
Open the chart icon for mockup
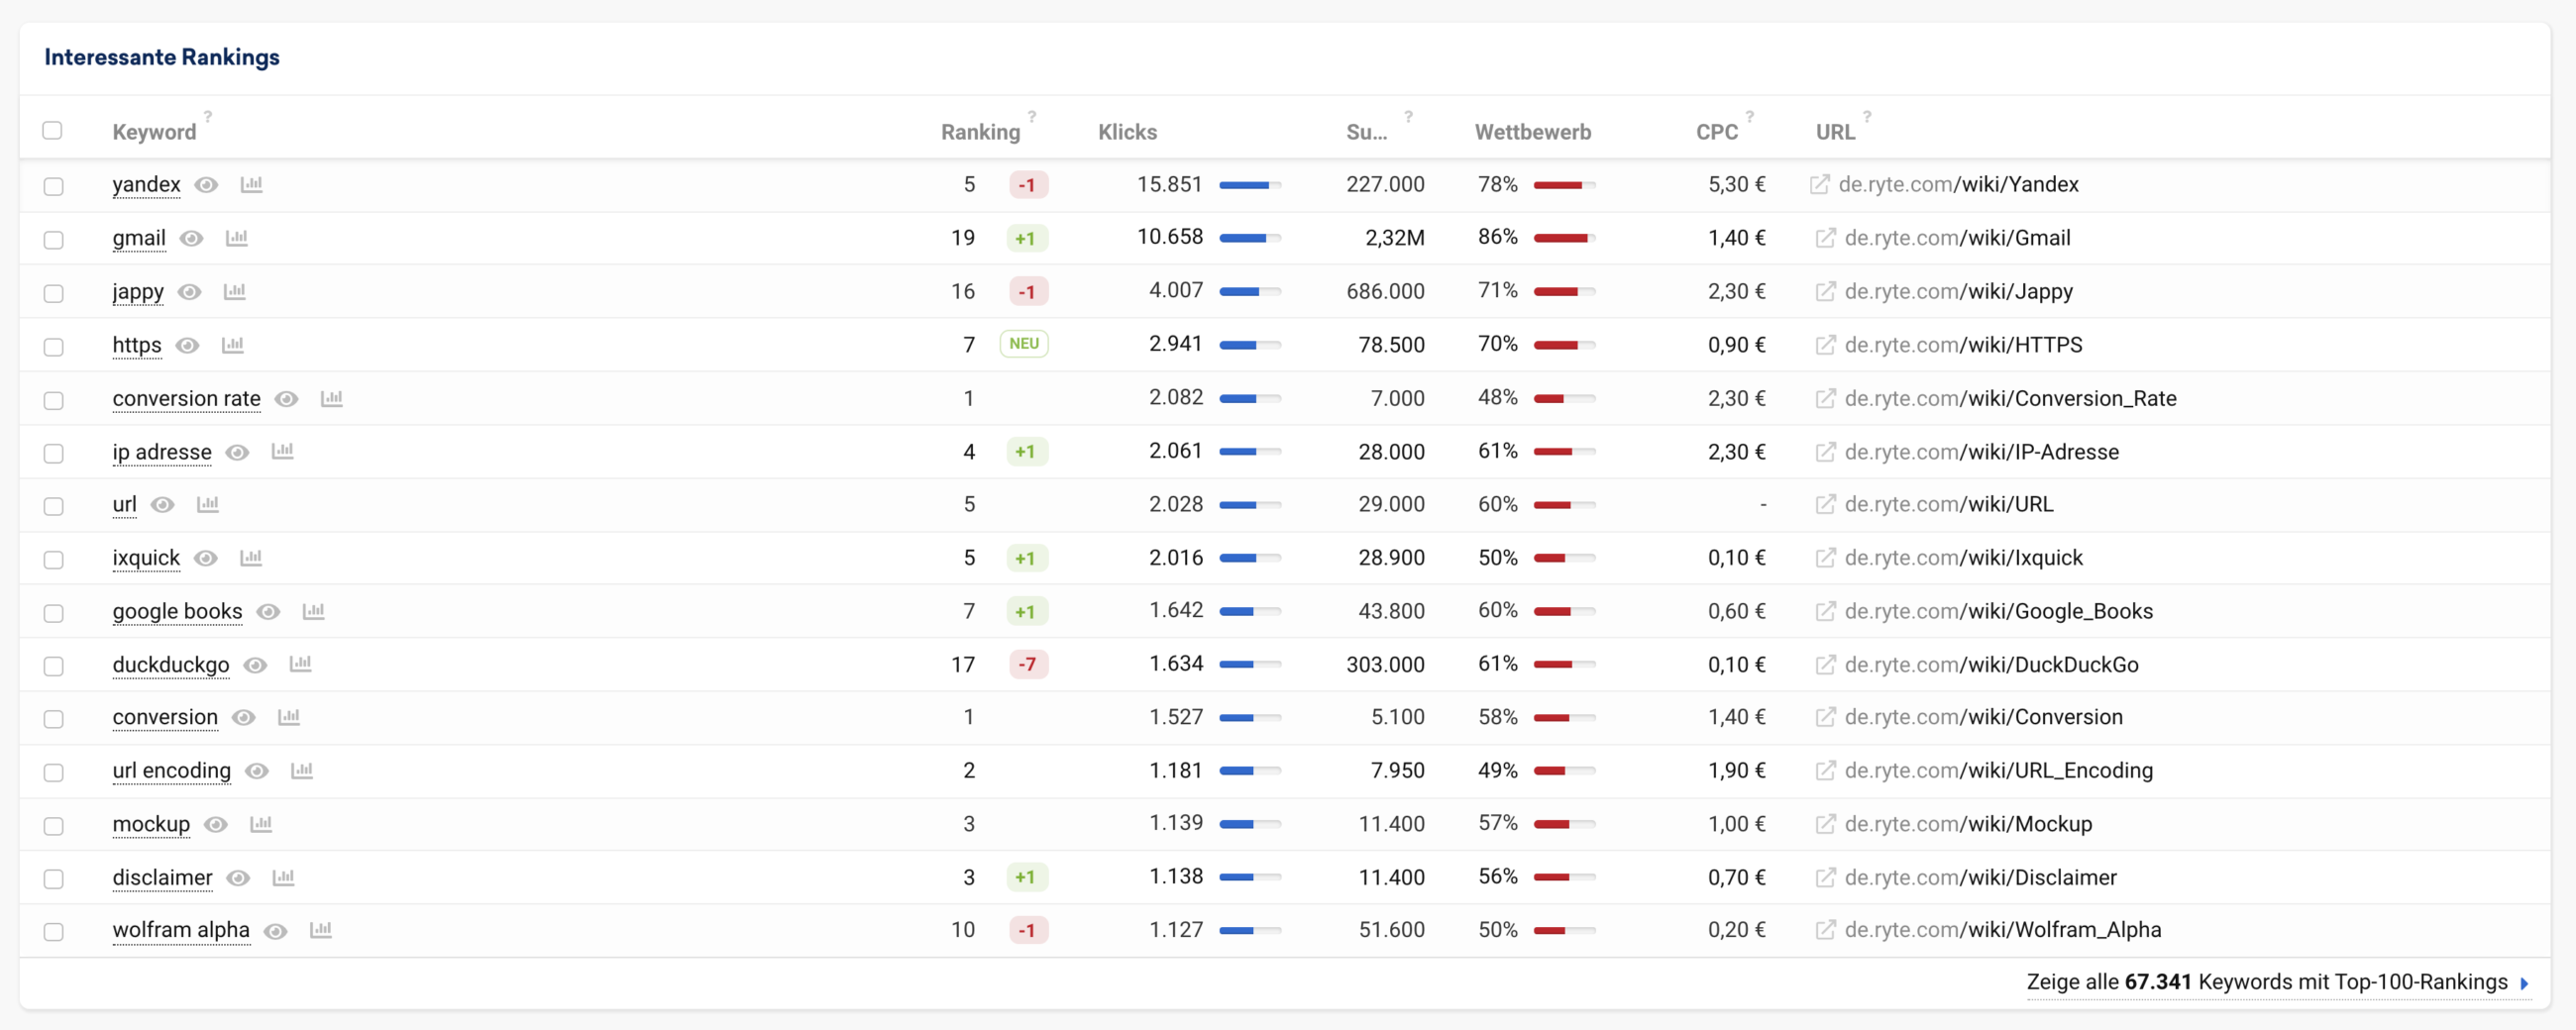(260, 824)
